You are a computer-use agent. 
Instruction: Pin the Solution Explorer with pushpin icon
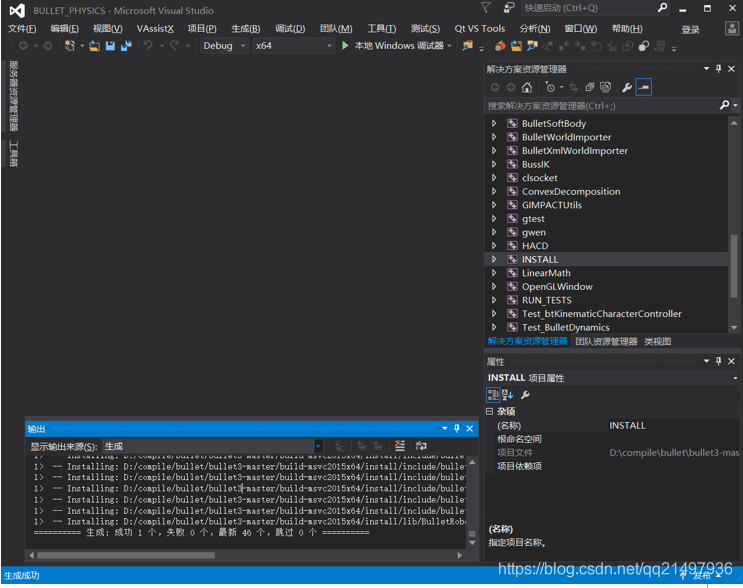tap(719, 69)
